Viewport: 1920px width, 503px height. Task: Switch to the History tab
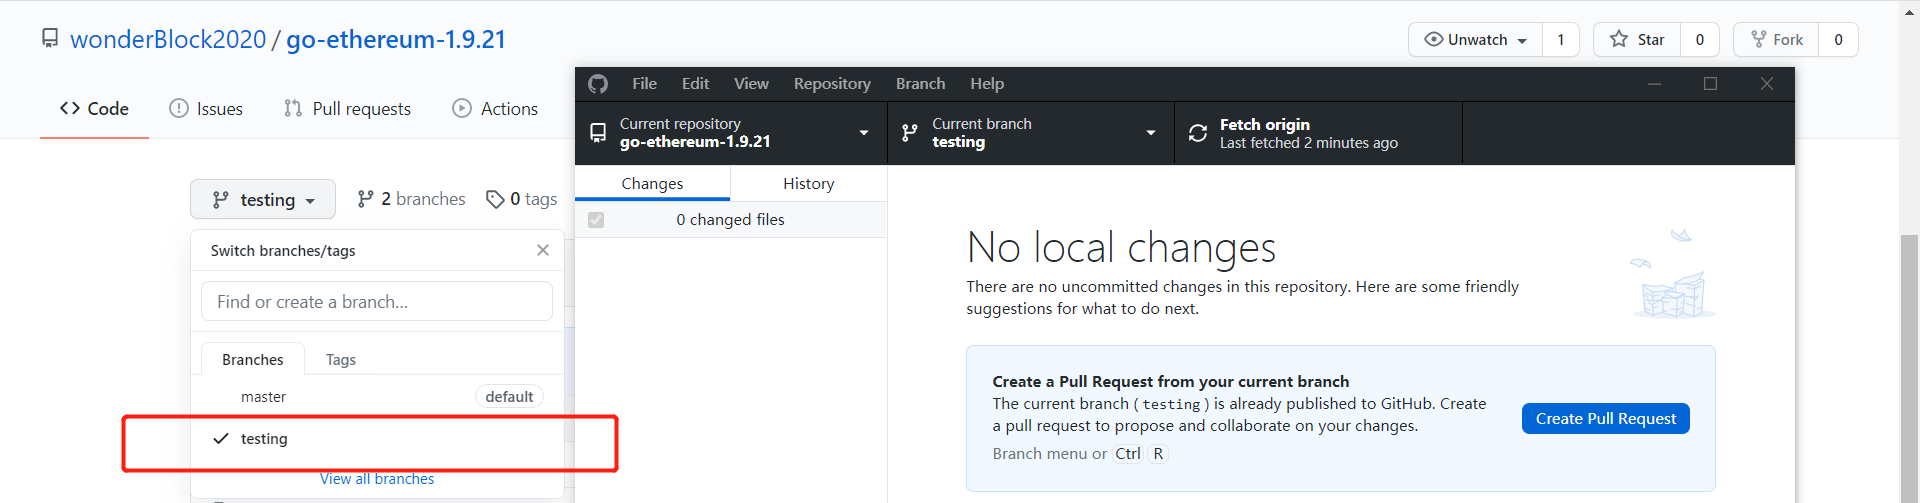click(808, 184)
